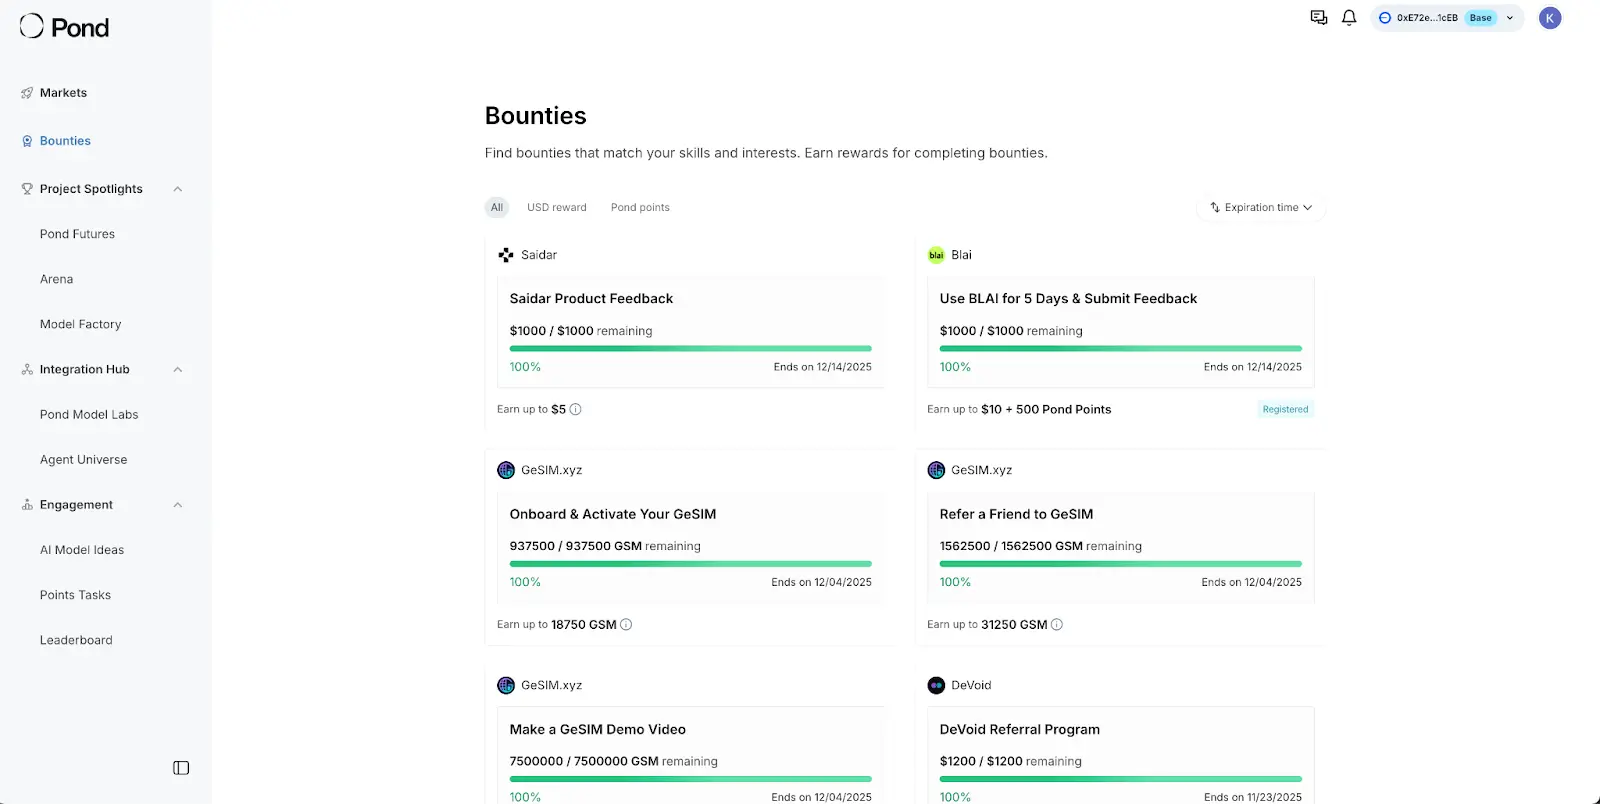The height and width of the screenshot is (804, 1600).
Task: Click the Pond logo
Action: coord(64,27)
